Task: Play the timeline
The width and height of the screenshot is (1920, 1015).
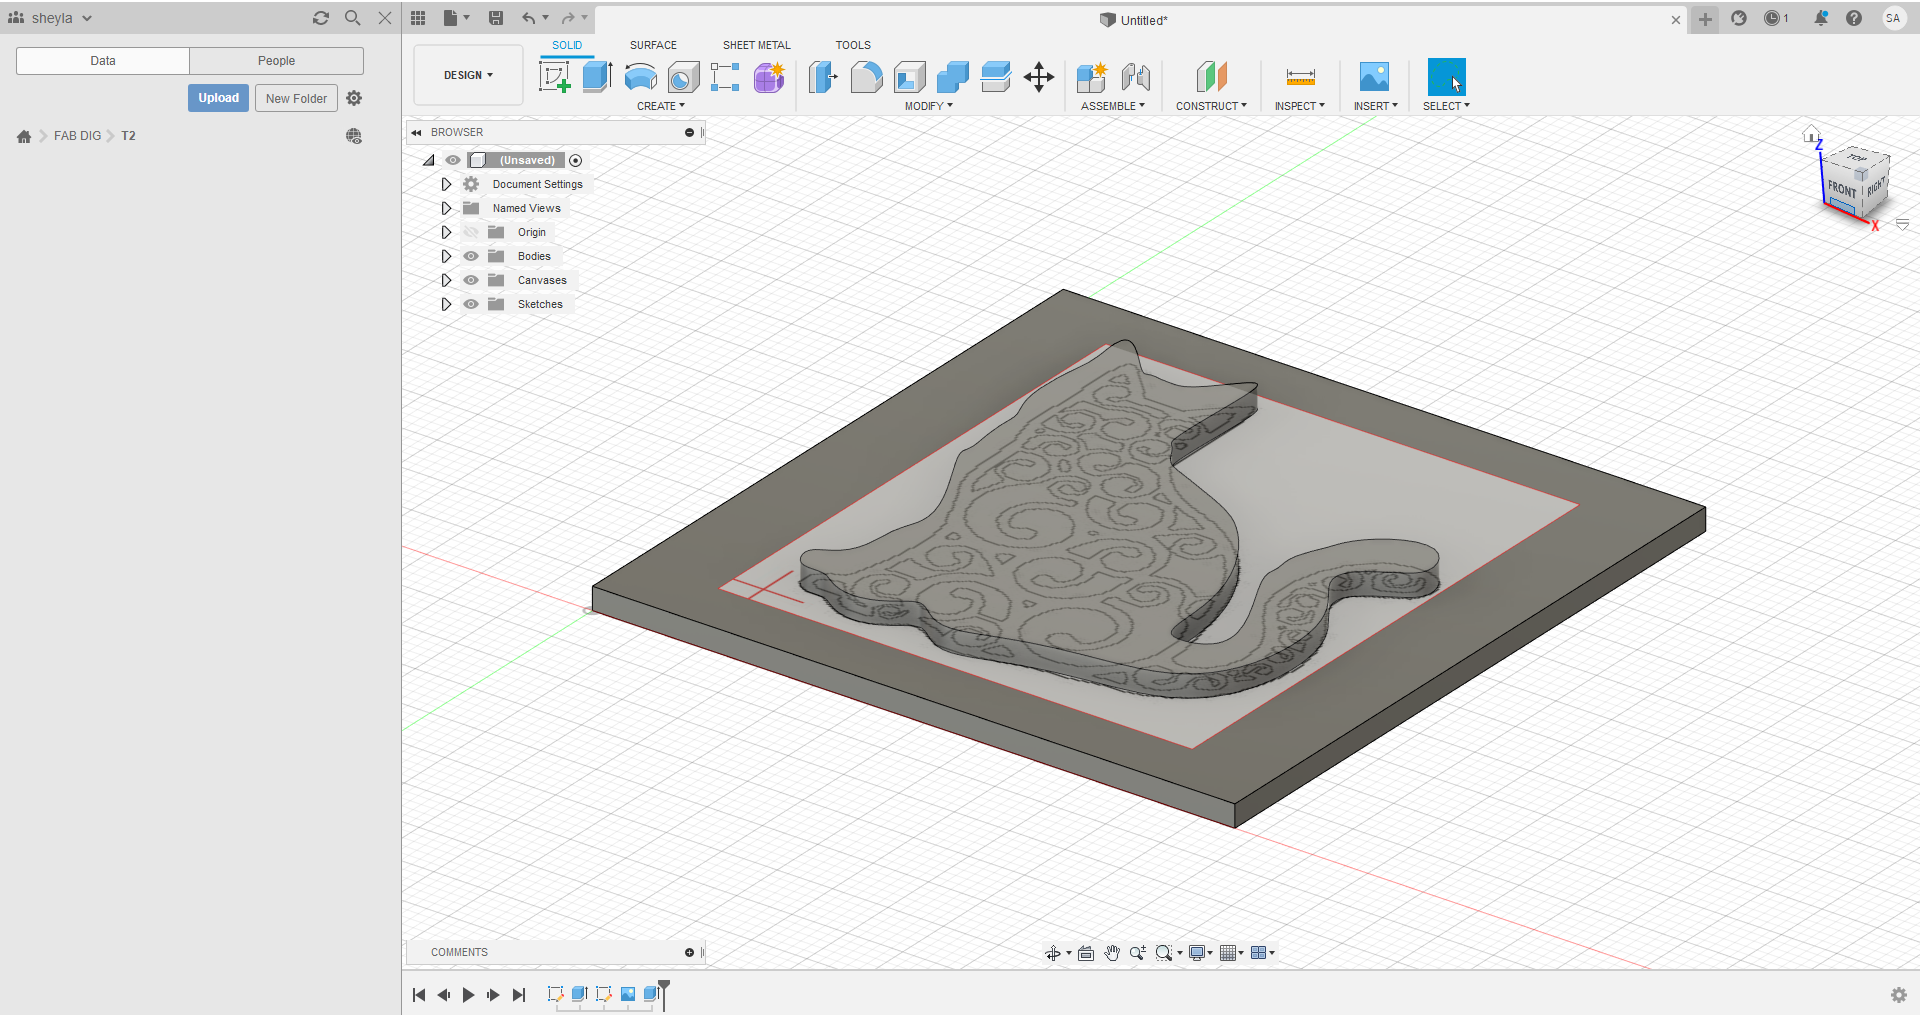Action: (x=468, y=995)
